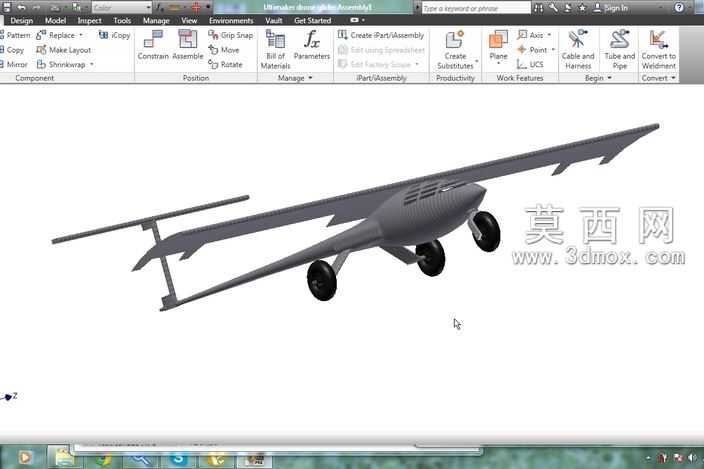Click Create Substitutes
The height and width of the screenshot is (469, 704).
[x=455, y=49]
